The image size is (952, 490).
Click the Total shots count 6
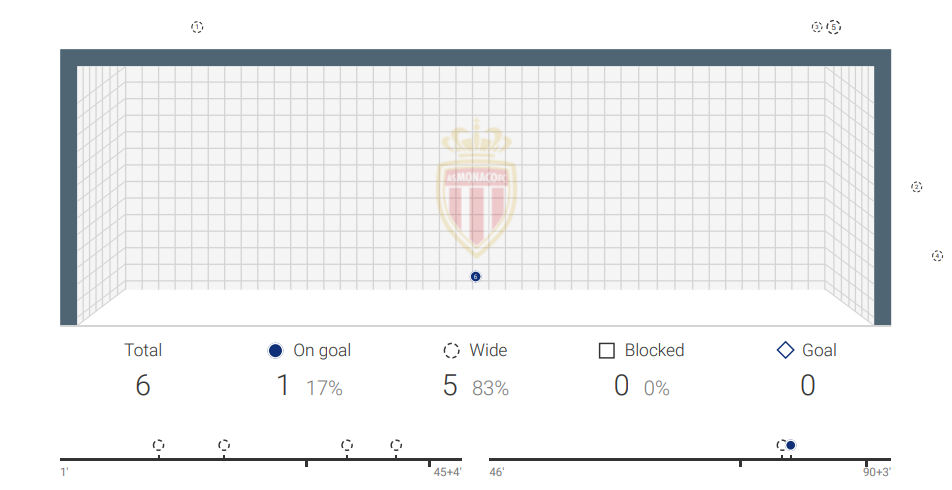point(143,385)
